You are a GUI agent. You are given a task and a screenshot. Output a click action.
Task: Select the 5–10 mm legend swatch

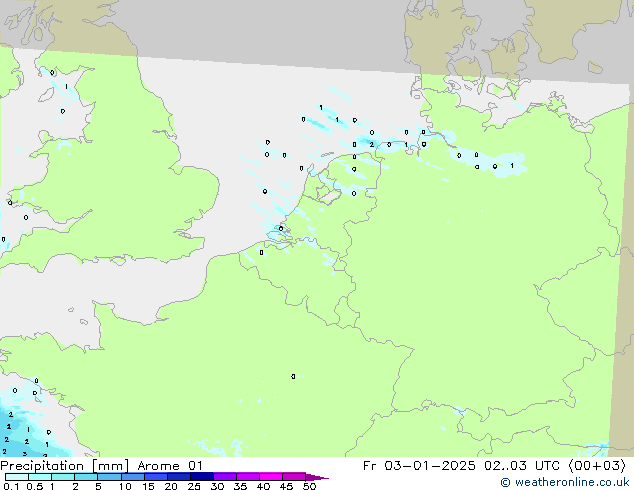coord(109,477)
